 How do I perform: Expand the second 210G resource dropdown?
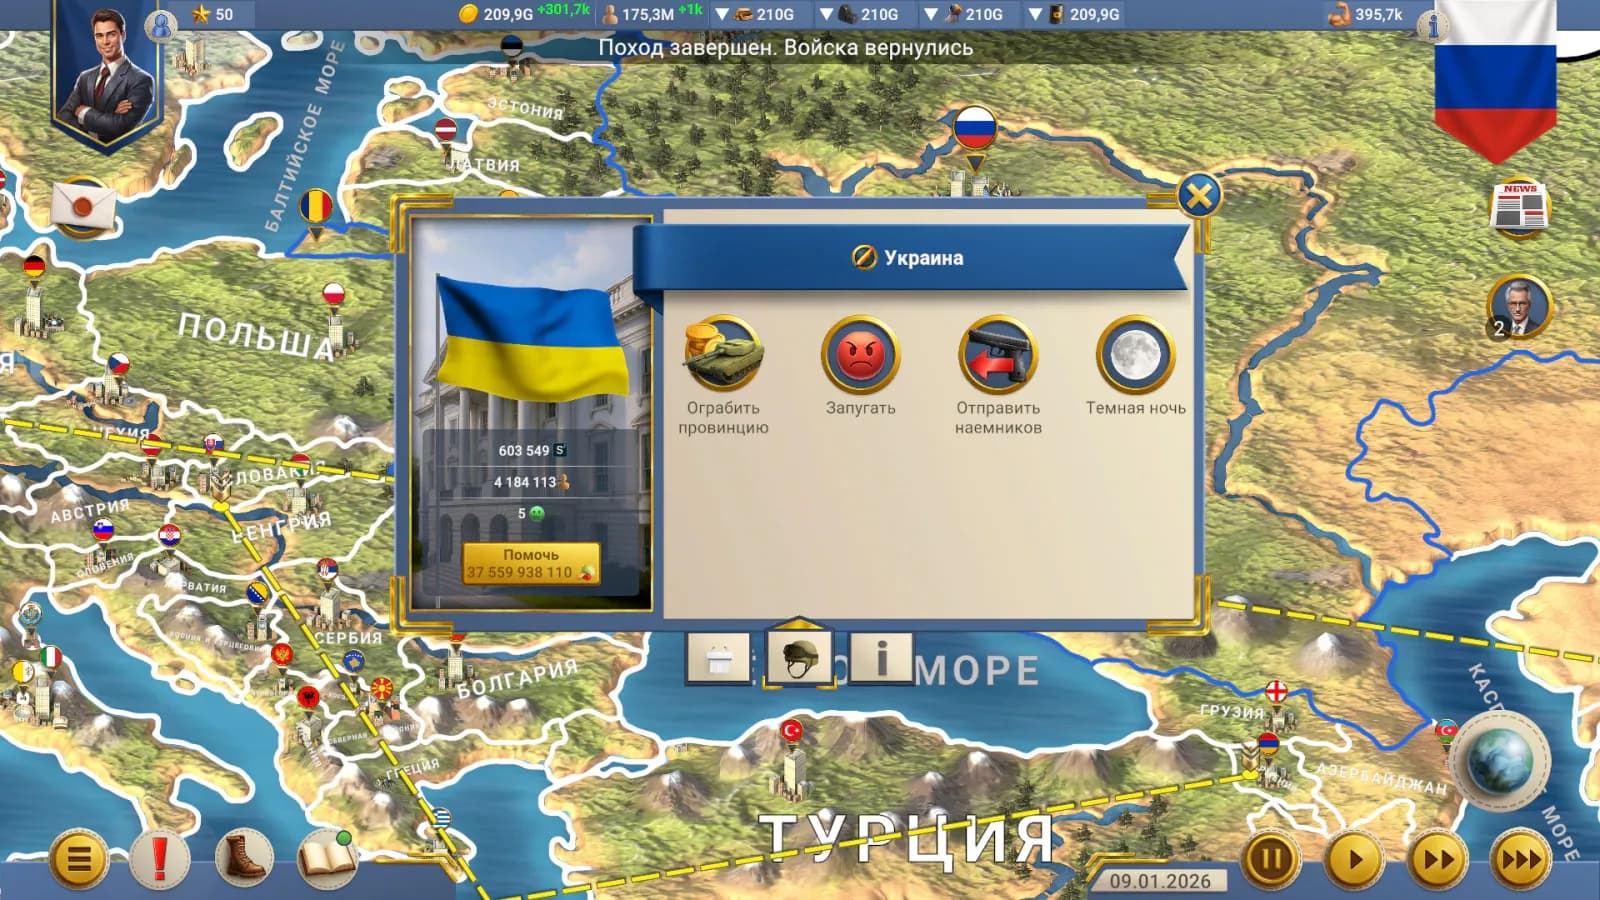tap(826, 14)
